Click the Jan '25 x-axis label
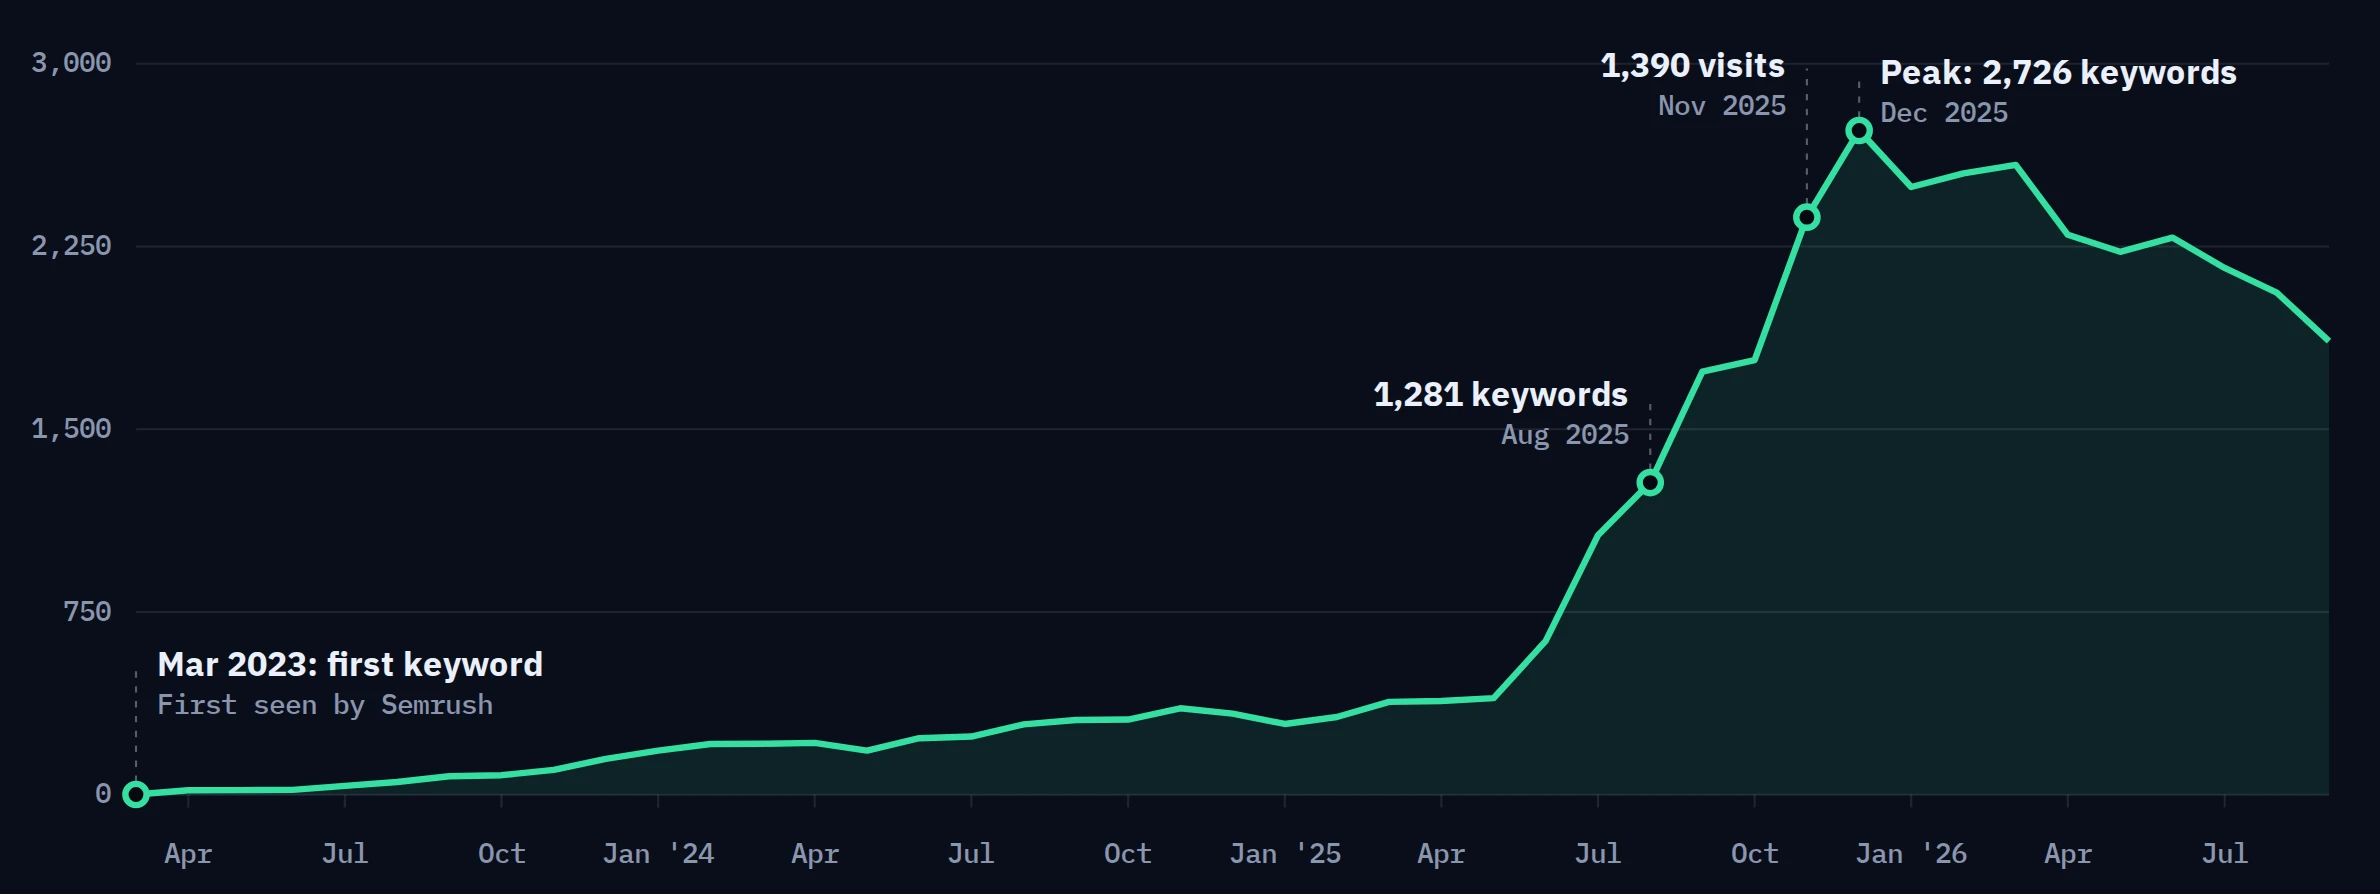Image resolution: width=2380 pixels, height=894 pixels. point(1285,854)
